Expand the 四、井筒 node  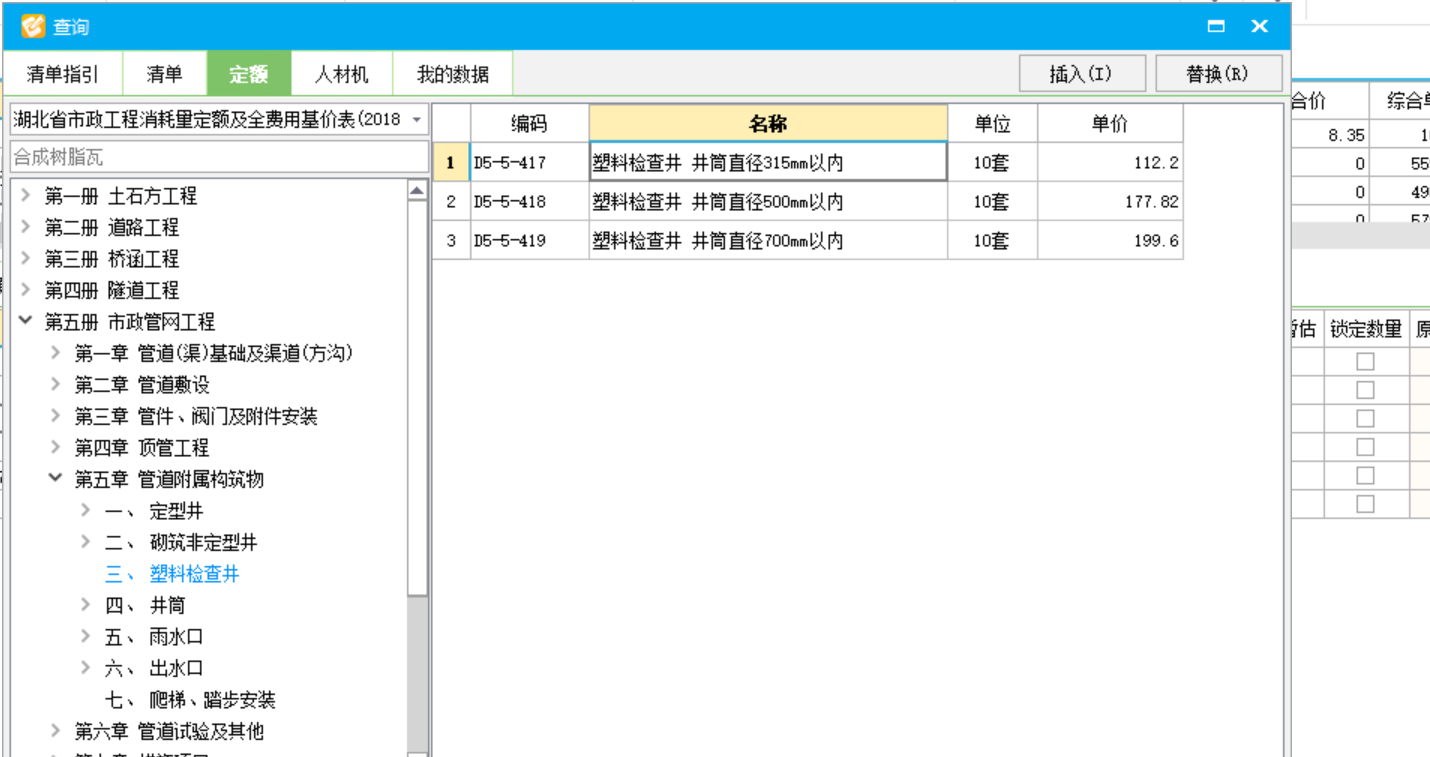tap(86, 605)
